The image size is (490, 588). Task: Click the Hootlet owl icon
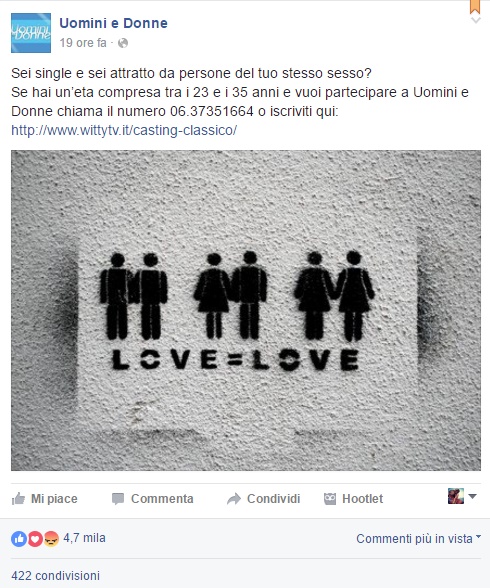[x=330, y=499]
